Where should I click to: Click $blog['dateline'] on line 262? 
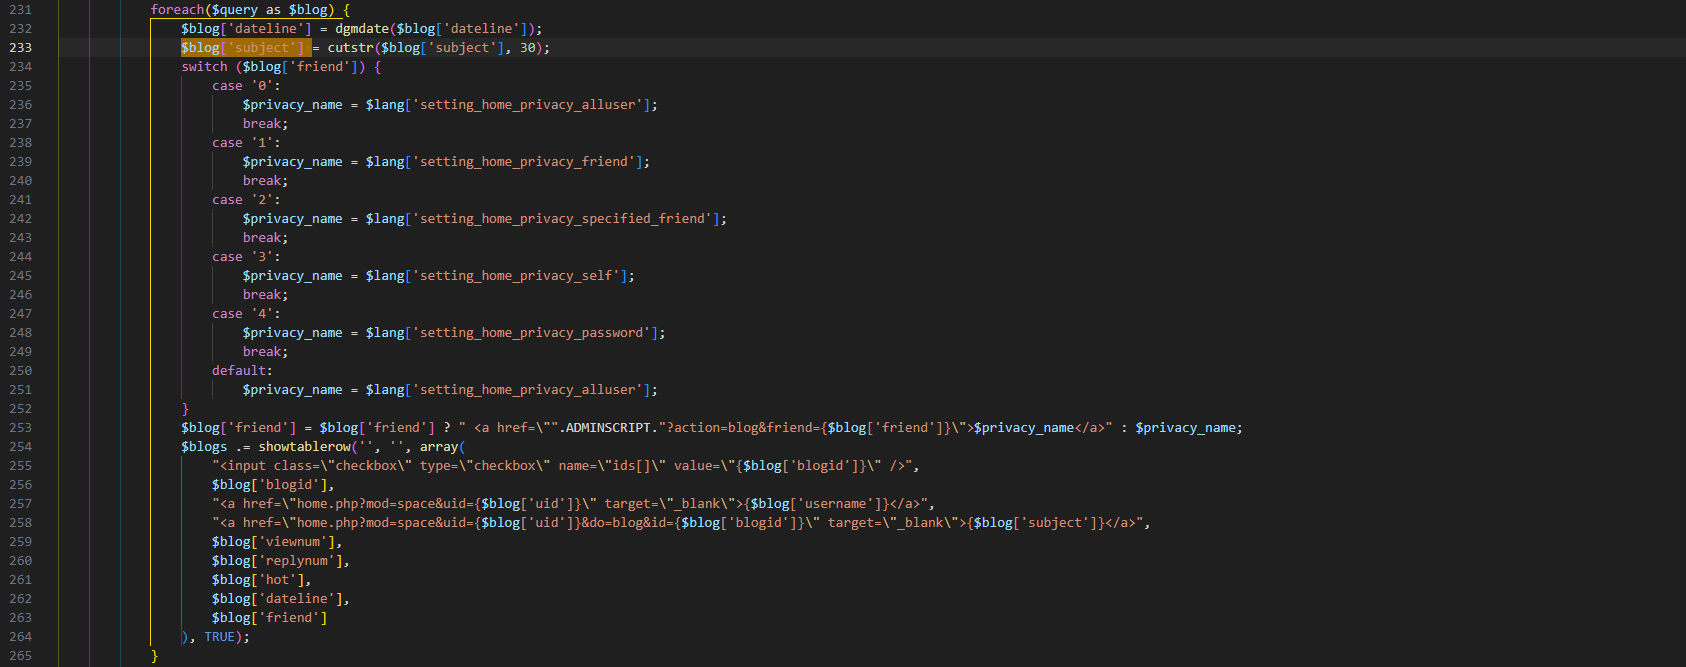click(277, 599)
